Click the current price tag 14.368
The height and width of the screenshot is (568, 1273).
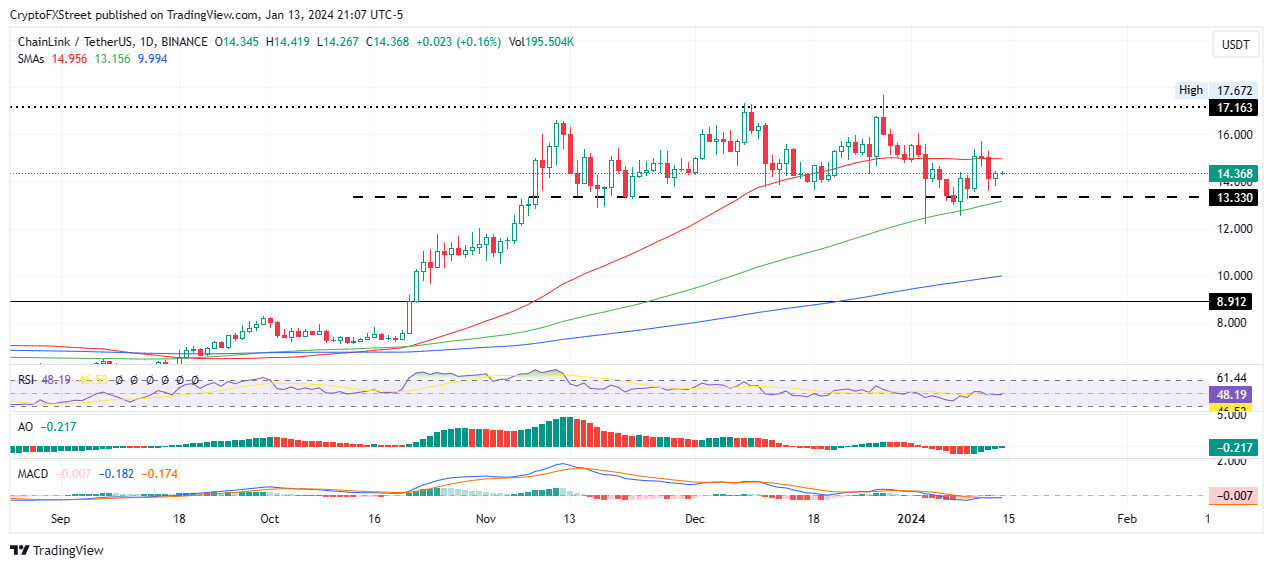1232,173
